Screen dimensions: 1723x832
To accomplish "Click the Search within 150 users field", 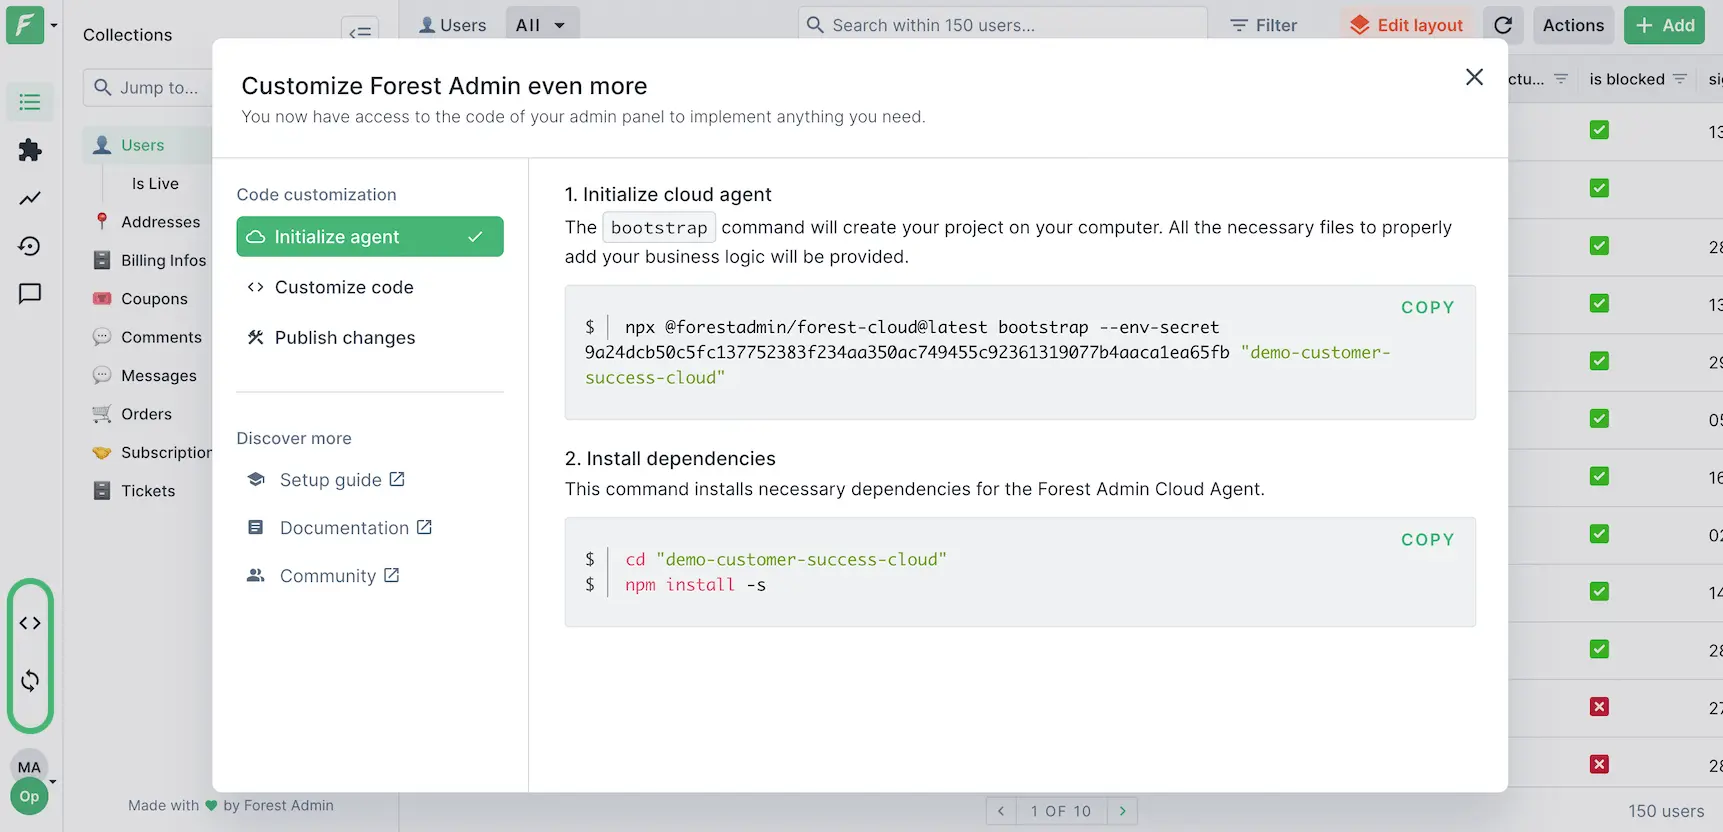I will (1003, 25).
